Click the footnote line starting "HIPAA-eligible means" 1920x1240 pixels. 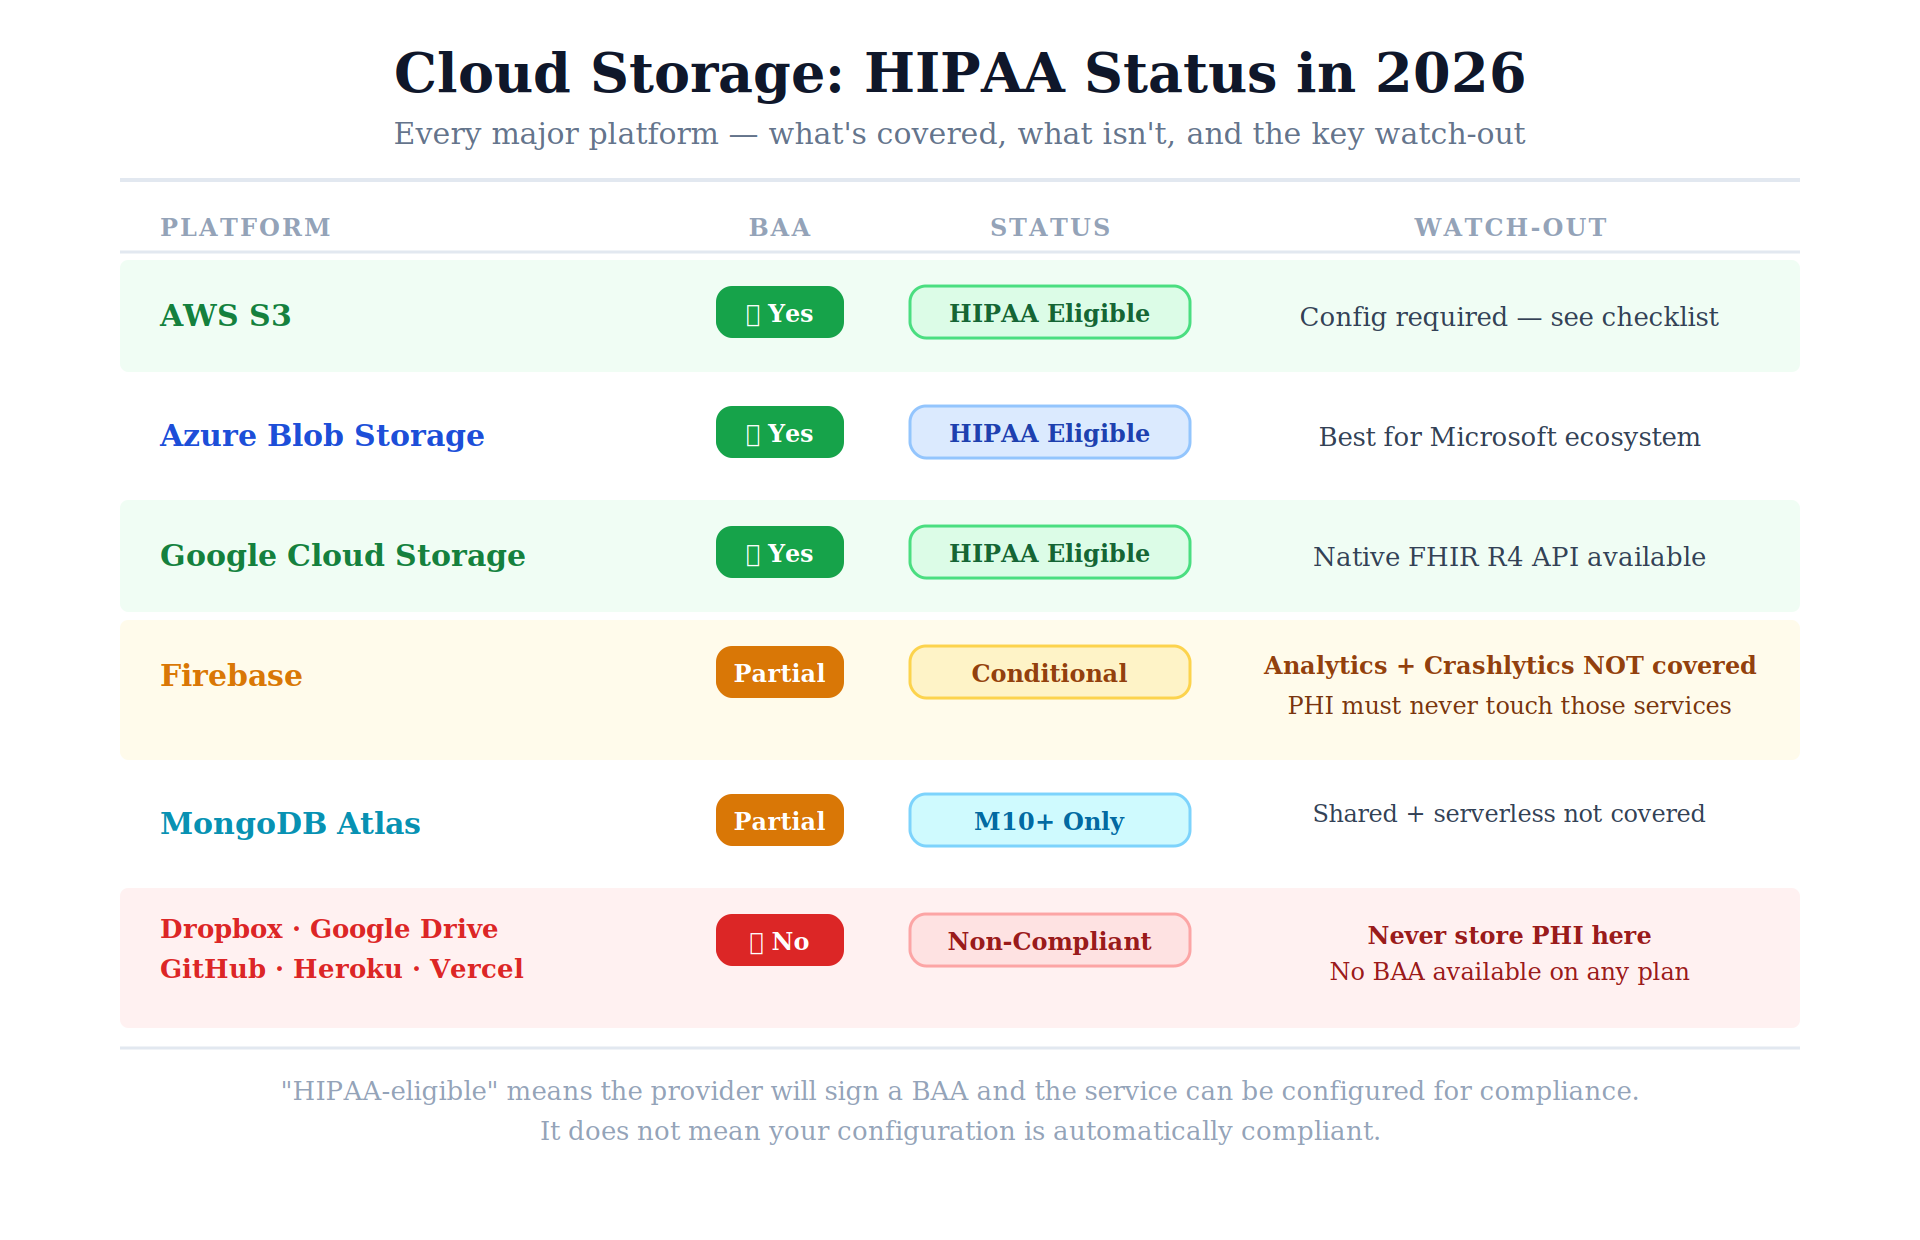[x=960, y=1091]
